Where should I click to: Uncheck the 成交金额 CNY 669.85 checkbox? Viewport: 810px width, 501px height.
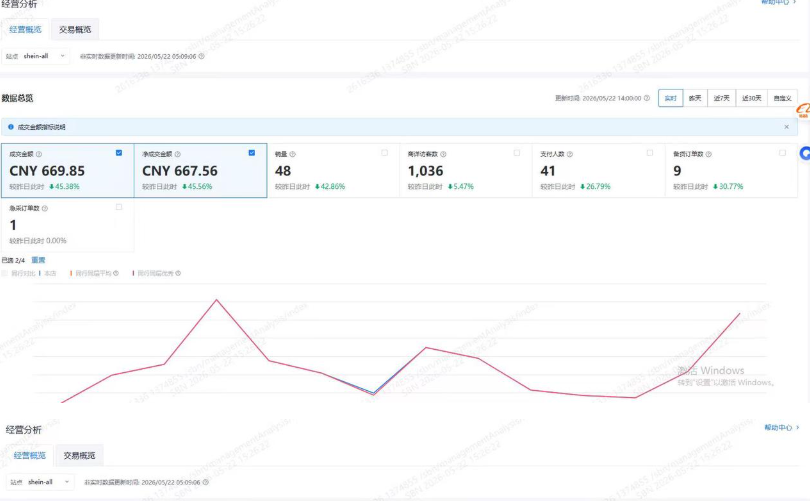coord(119,153)
